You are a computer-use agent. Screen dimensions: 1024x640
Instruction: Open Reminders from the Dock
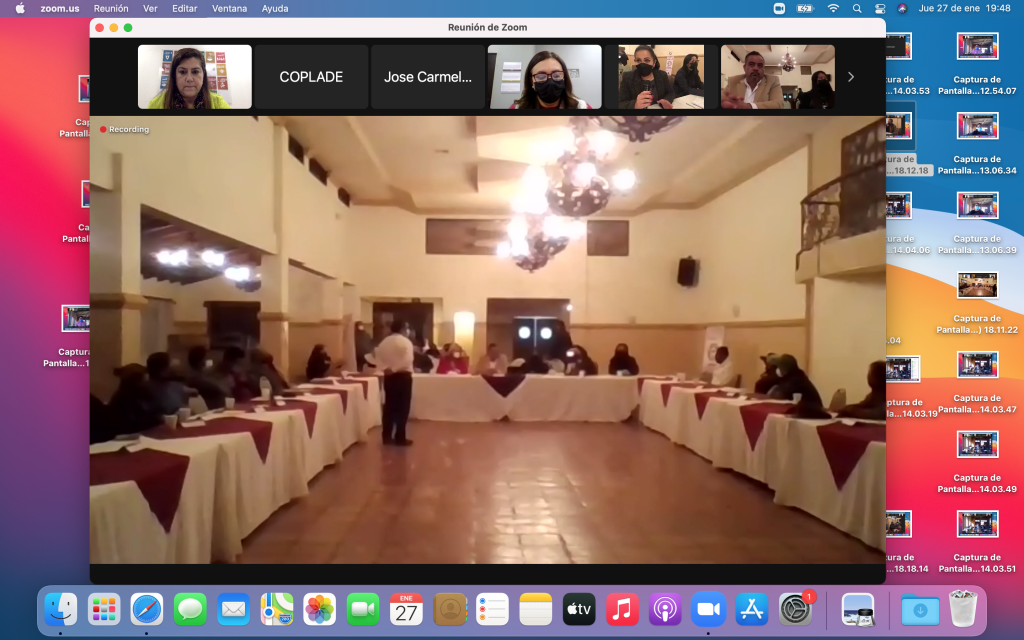click(x=492, y=610)
